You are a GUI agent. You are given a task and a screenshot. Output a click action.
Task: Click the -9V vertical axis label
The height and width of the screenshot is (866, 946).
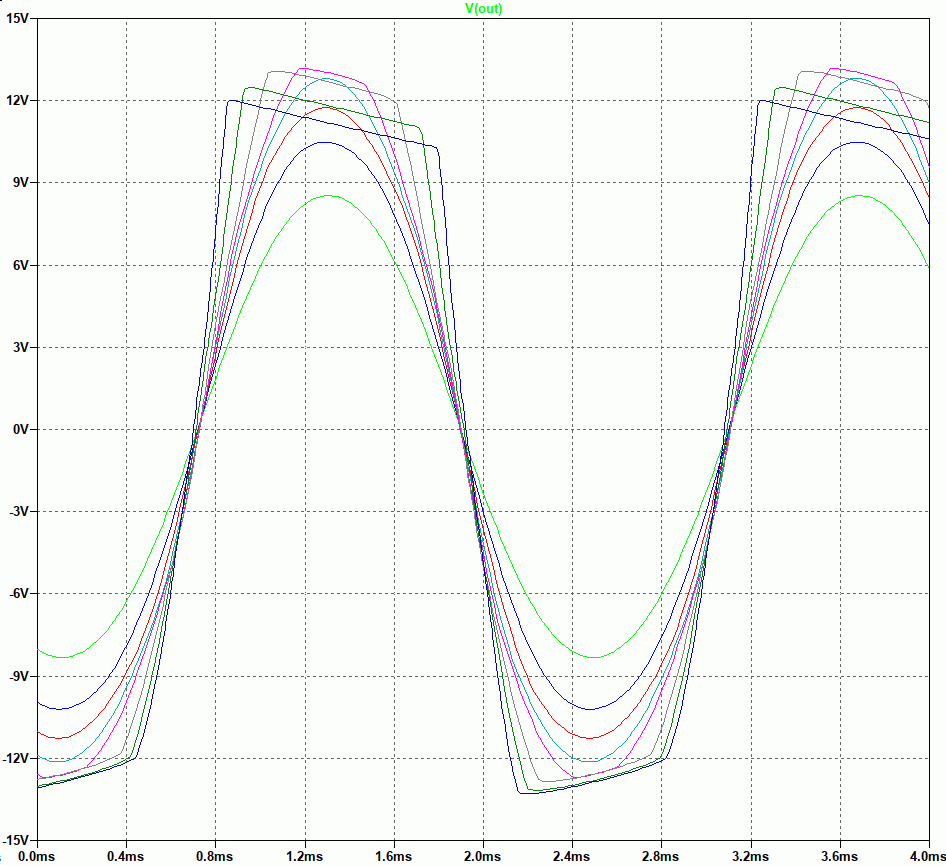click(19, 676)
